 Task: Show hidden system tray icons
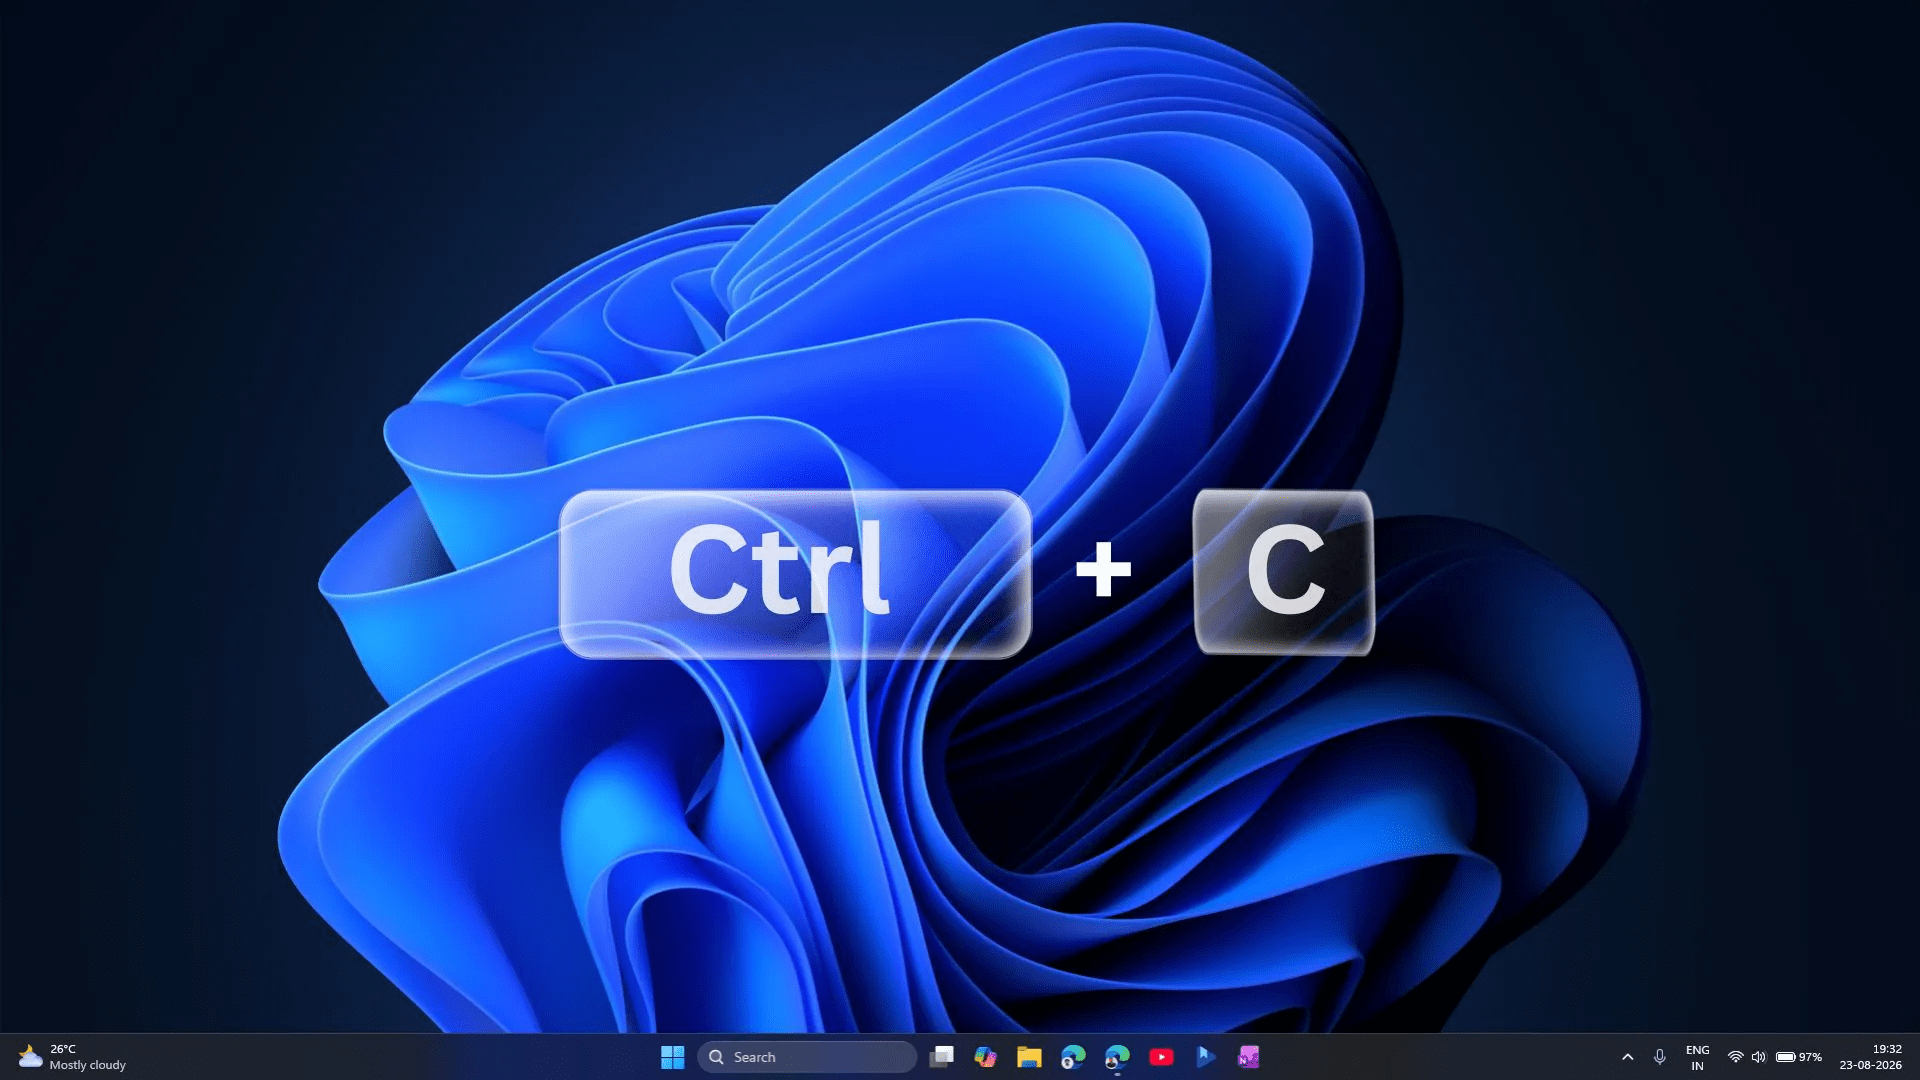point(1627,1057)
